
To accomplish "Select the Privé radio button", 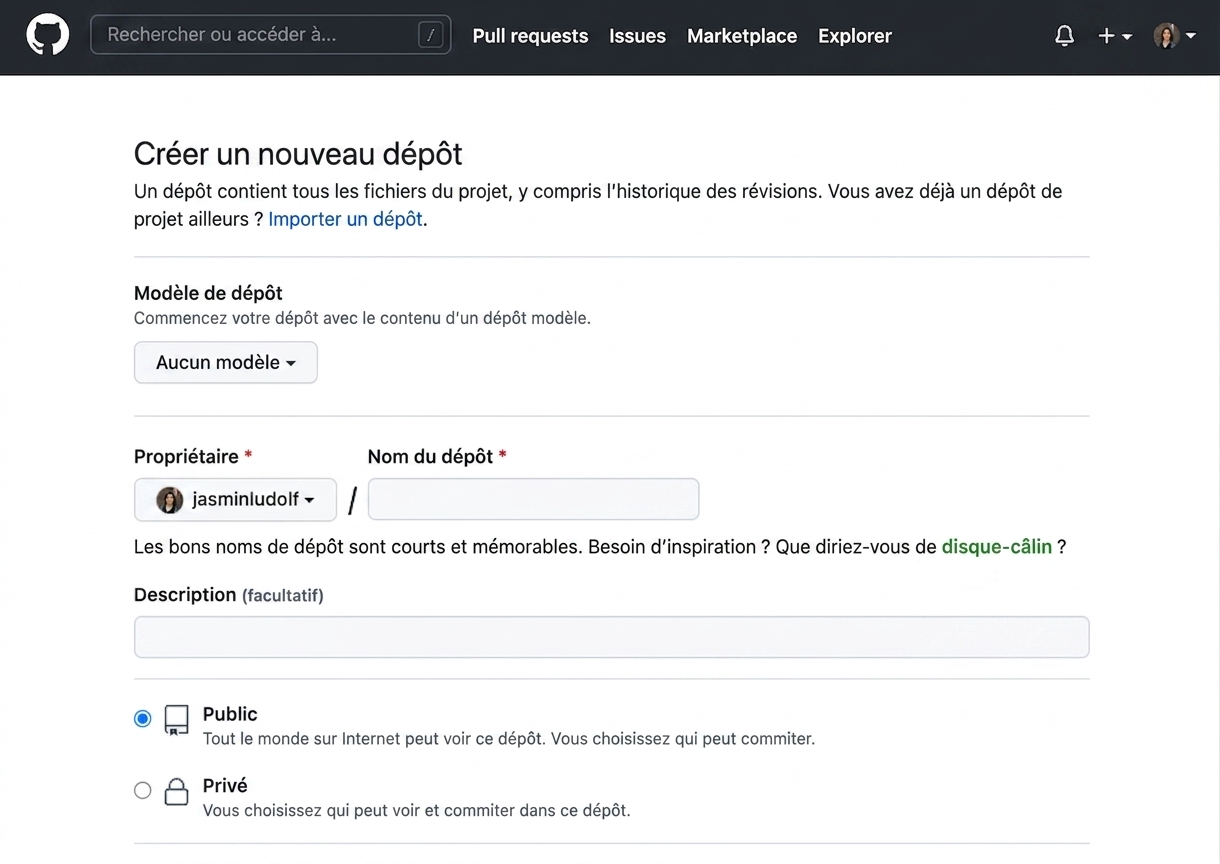I will click(x=143, y=790).
